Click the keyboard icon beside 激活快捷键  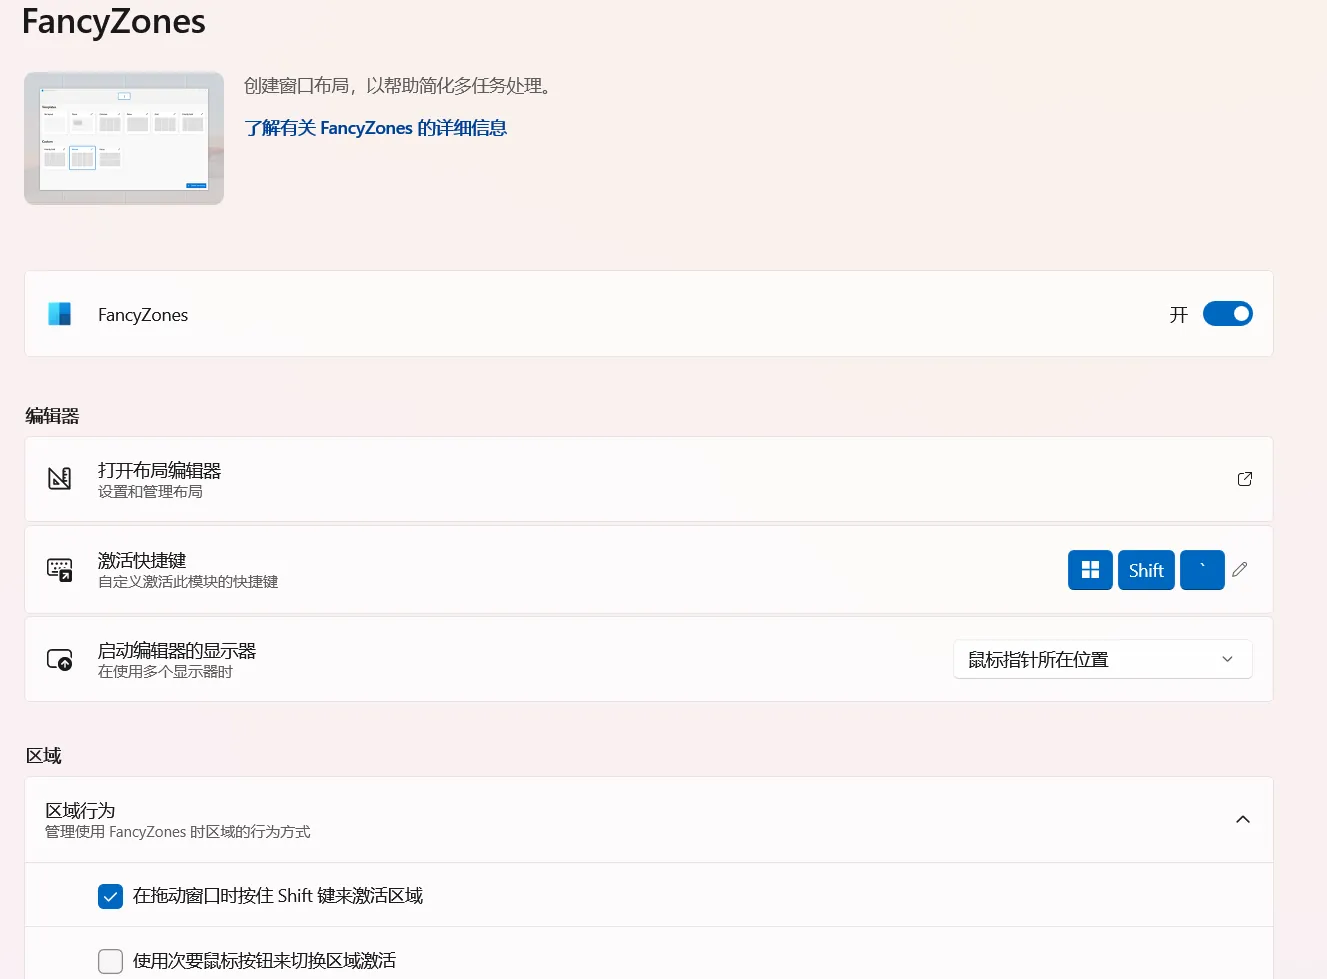point(59,569)
